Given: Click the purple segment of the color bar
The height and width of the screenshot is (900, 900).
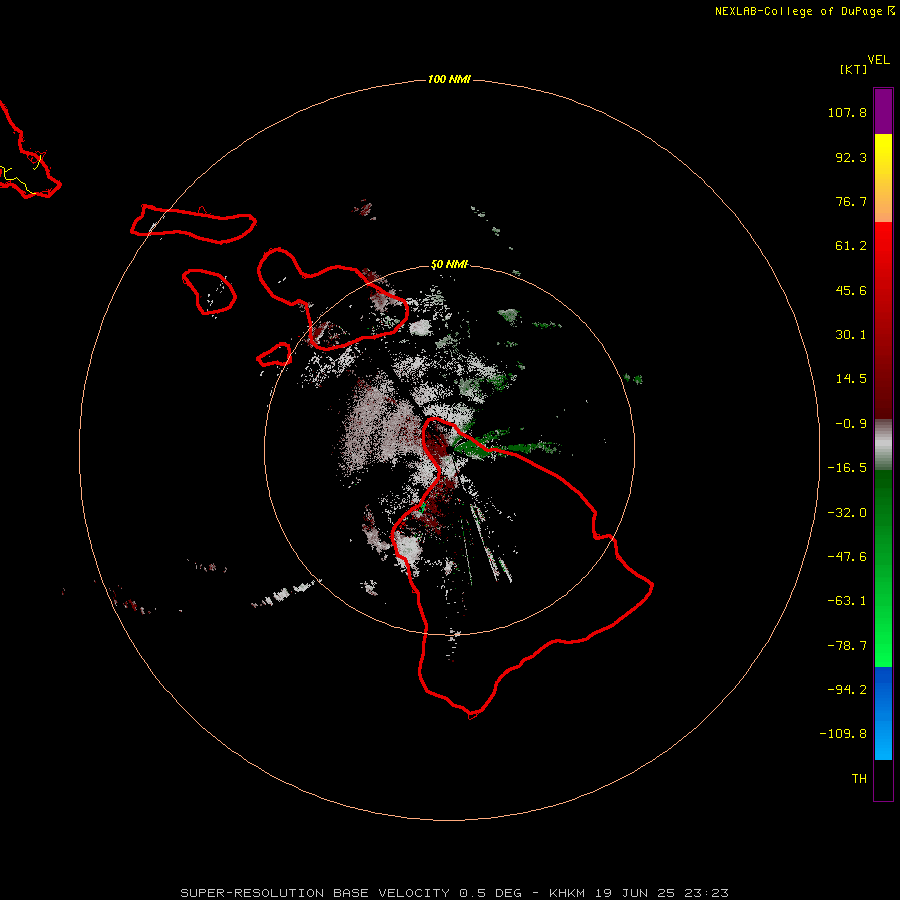Looking at the screenshot, I should click(883, 112).
